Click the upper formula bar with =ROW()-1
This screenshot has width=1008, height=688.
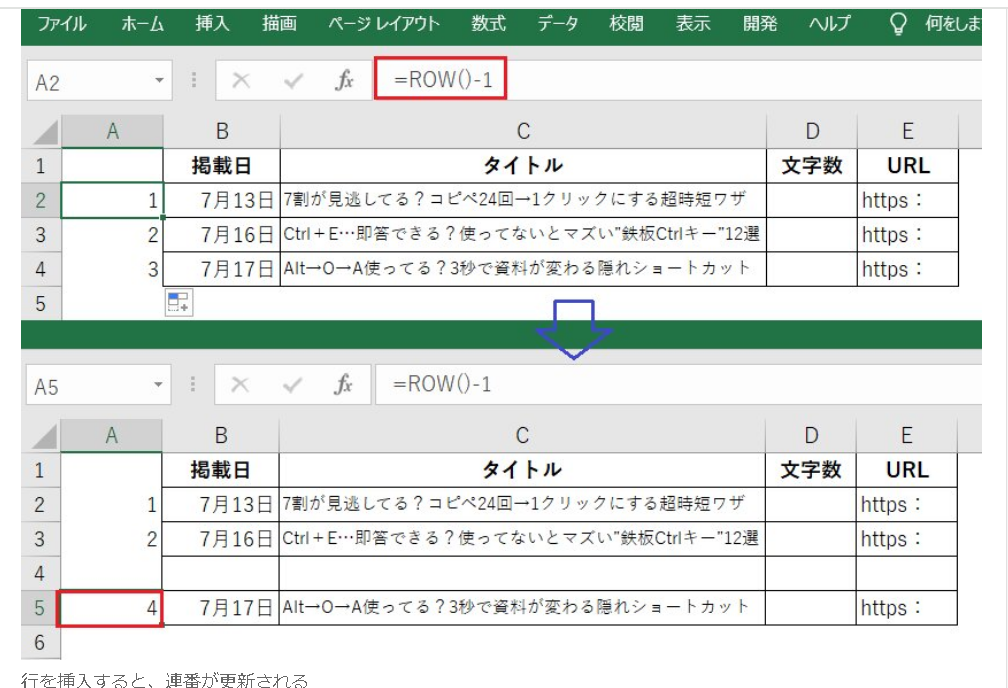(x=679, y=79)
